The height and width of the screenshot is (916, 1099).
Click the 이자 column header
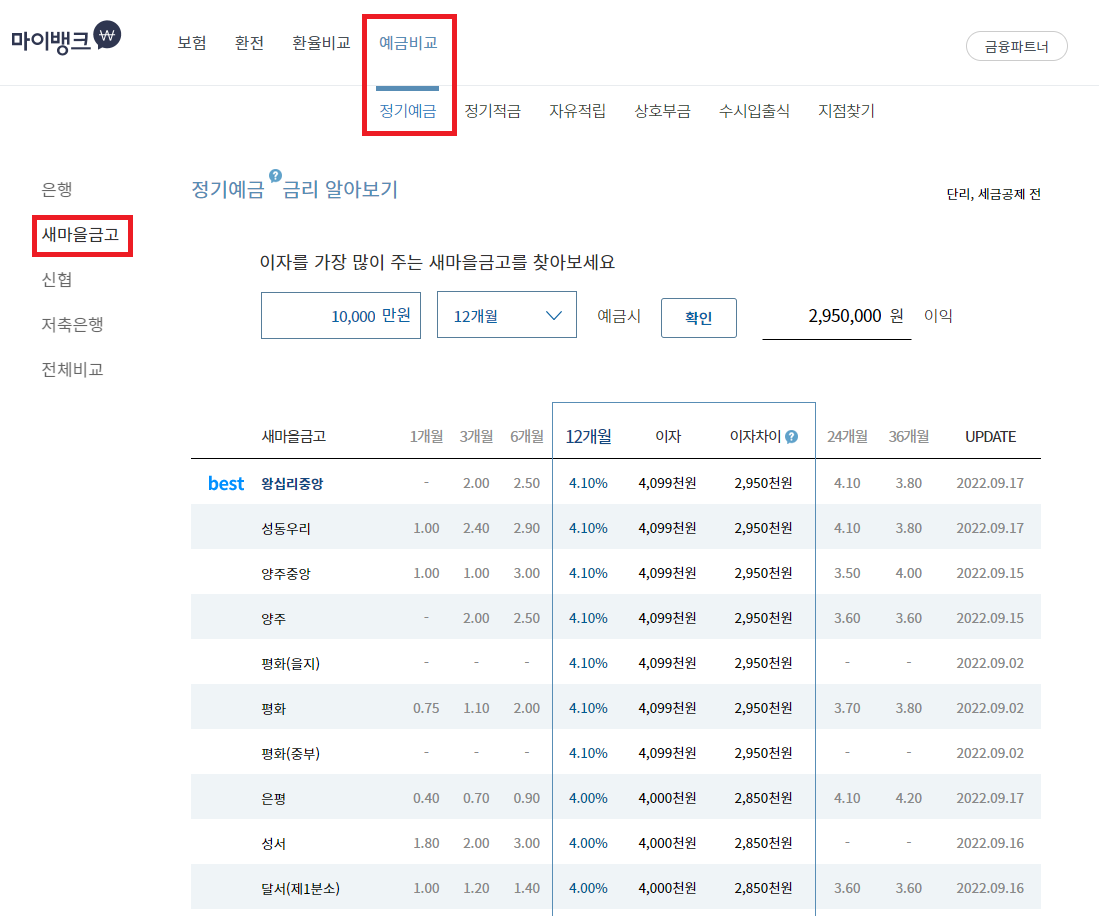point(668,437)
